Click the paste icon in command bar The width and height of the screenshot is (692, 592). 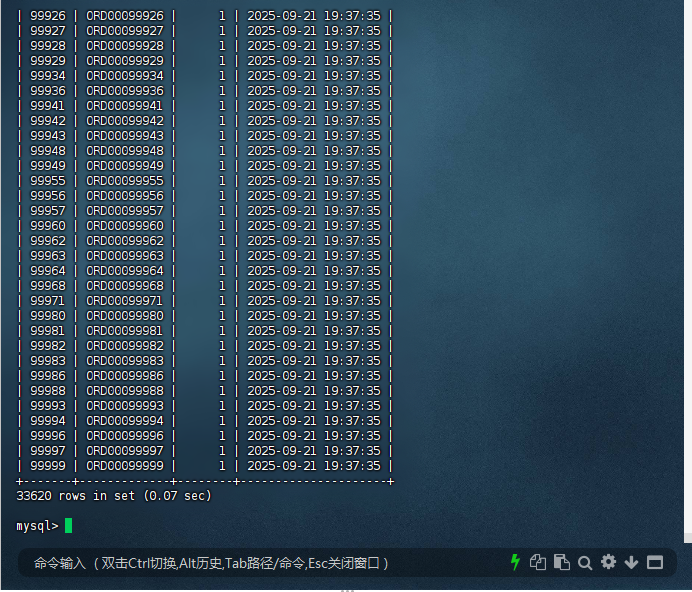(x=561, y=562)
